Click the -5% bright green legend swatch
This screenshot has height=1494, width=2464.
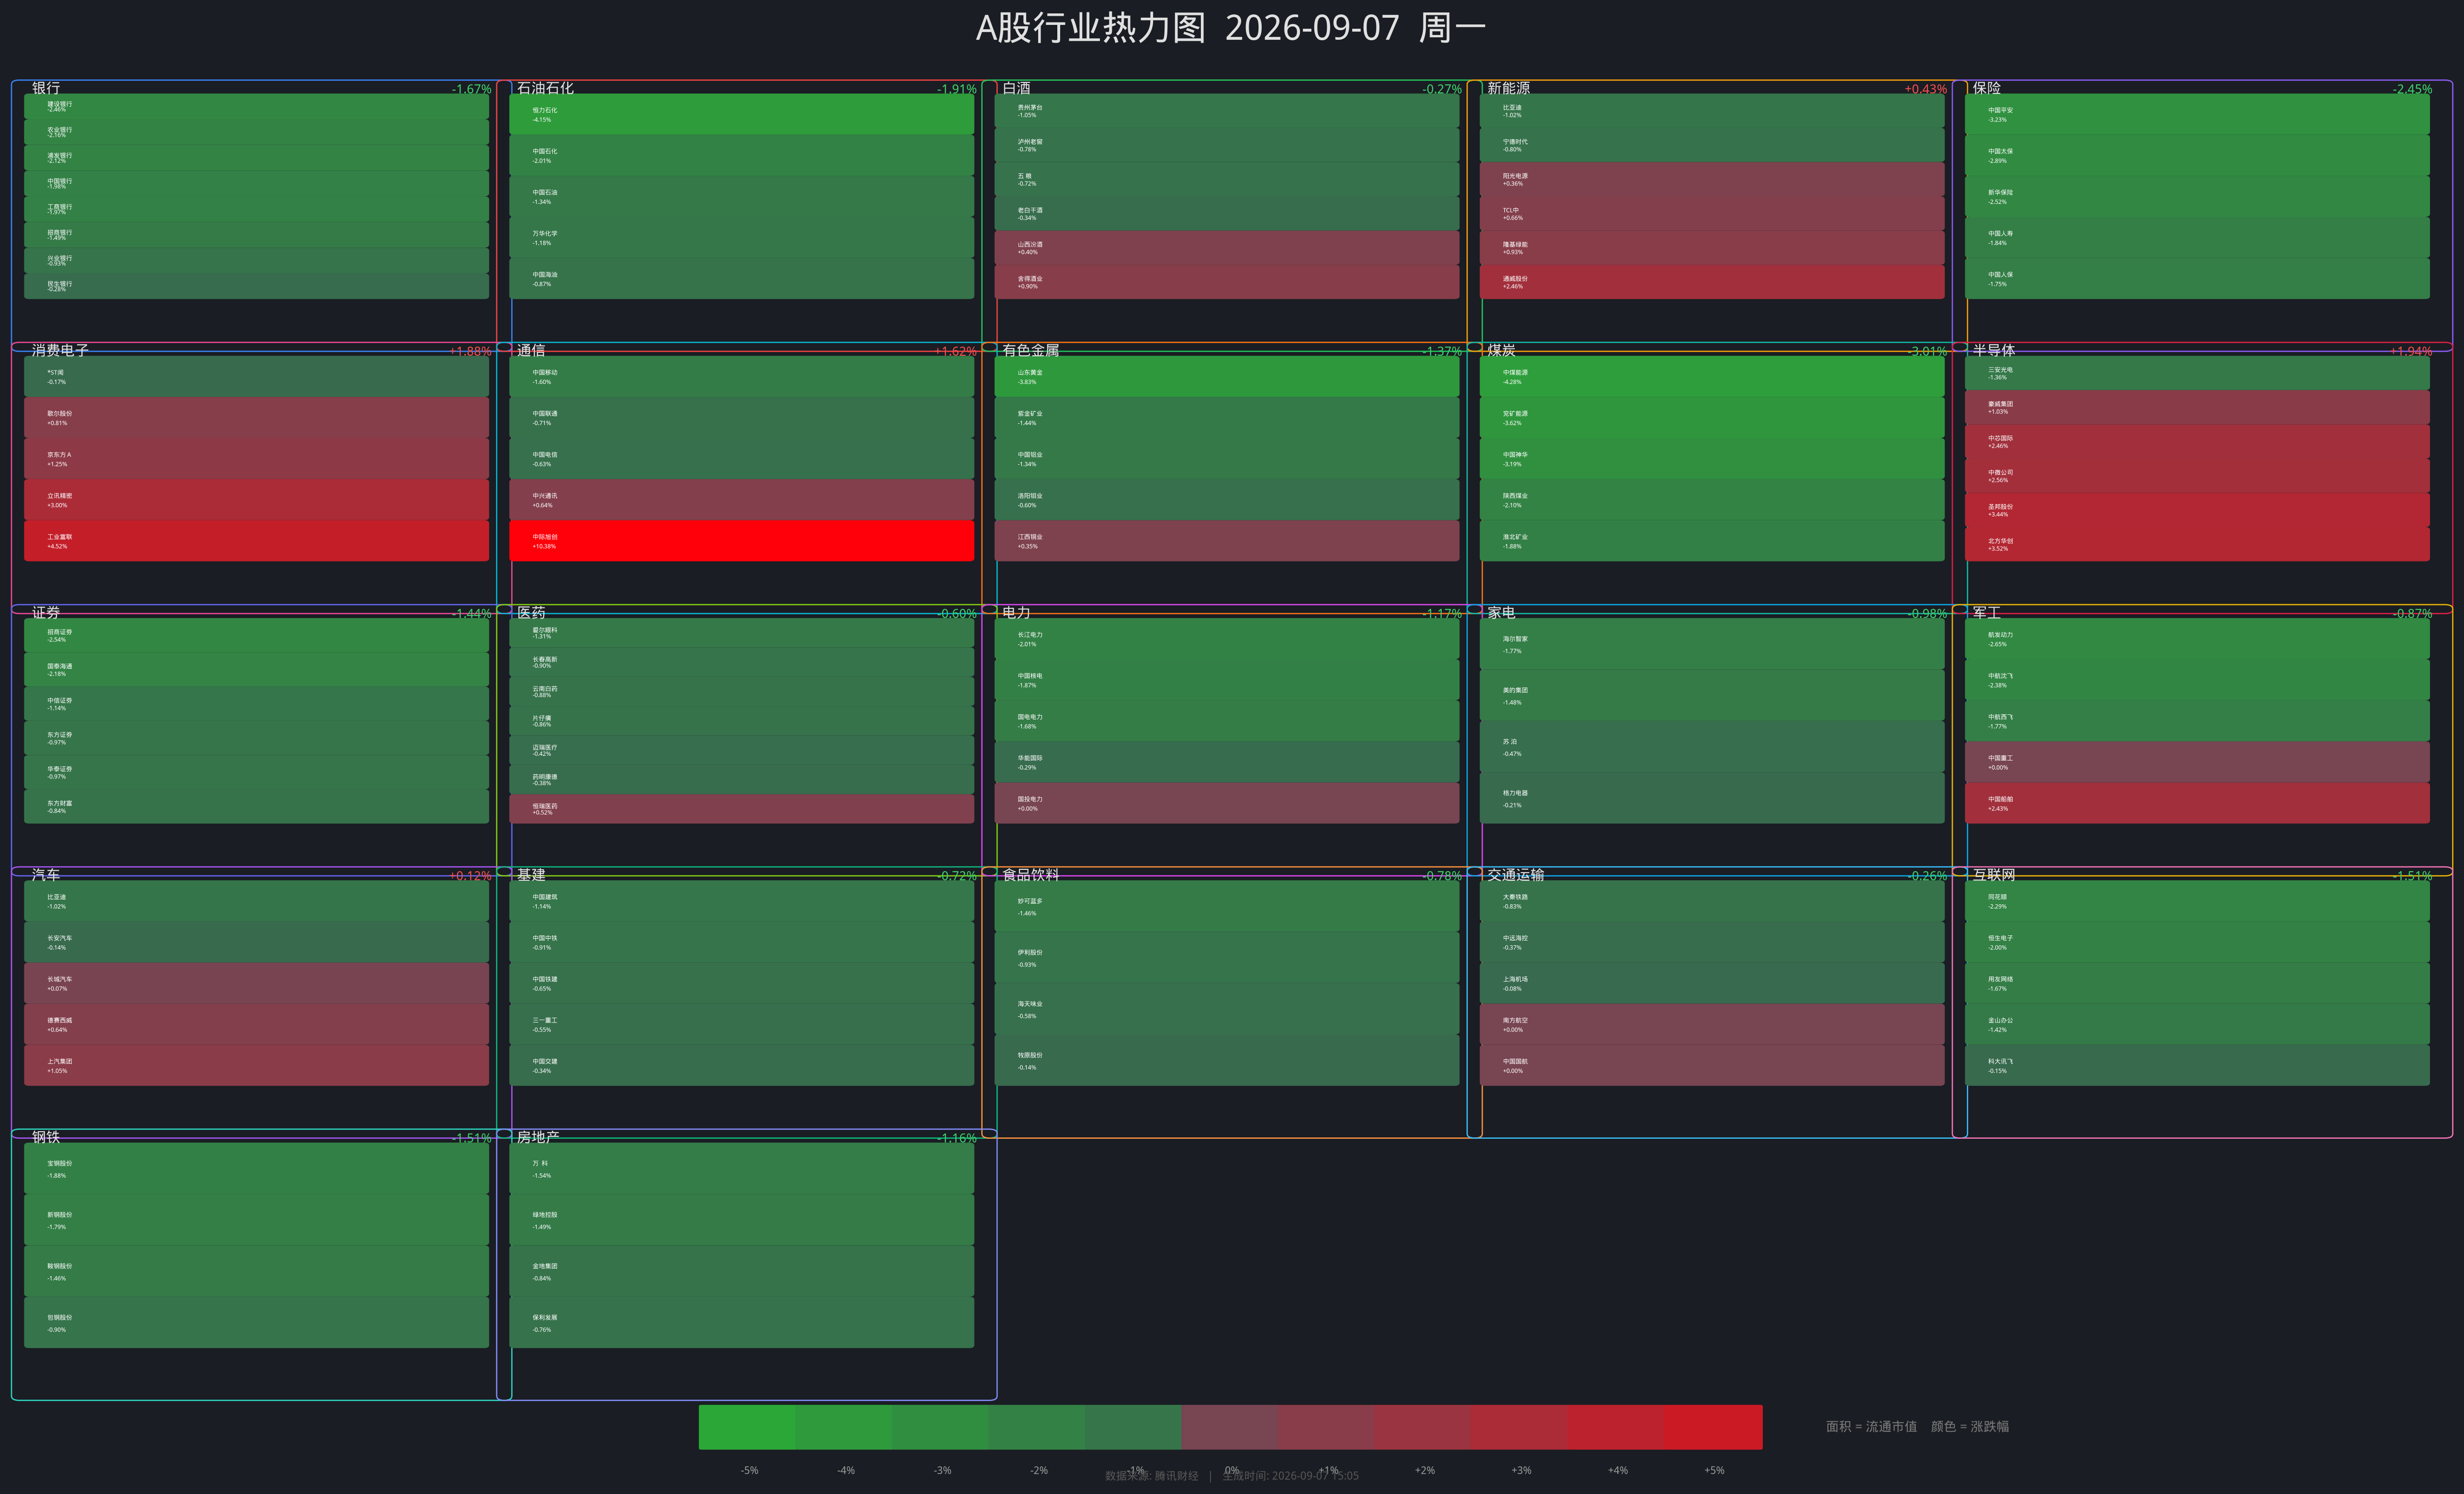[747, 1427]
